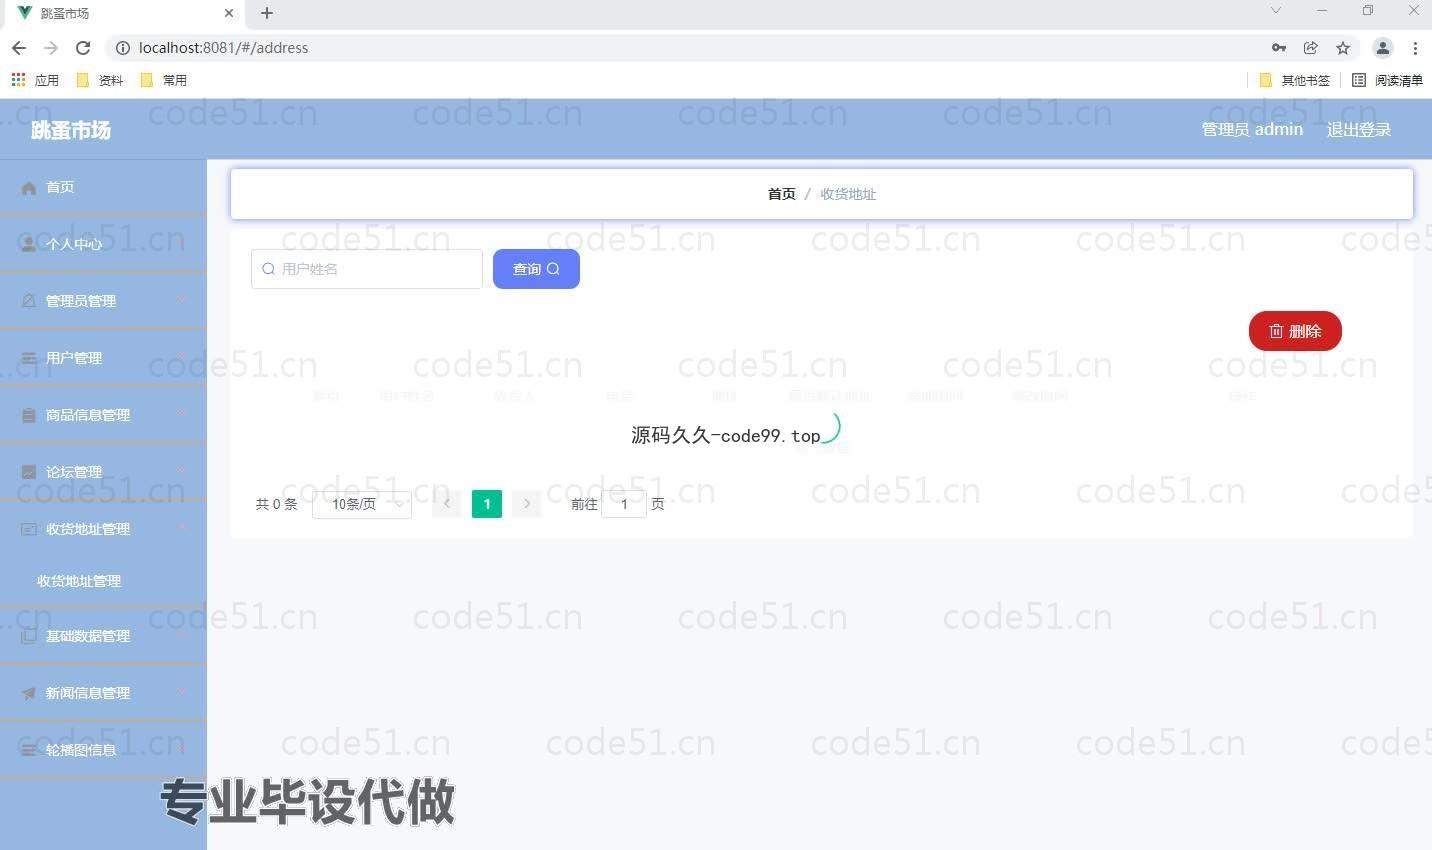This screenshot has width=1432, height=850.
Task: Select page 1 in pagination
Action: 487,504
